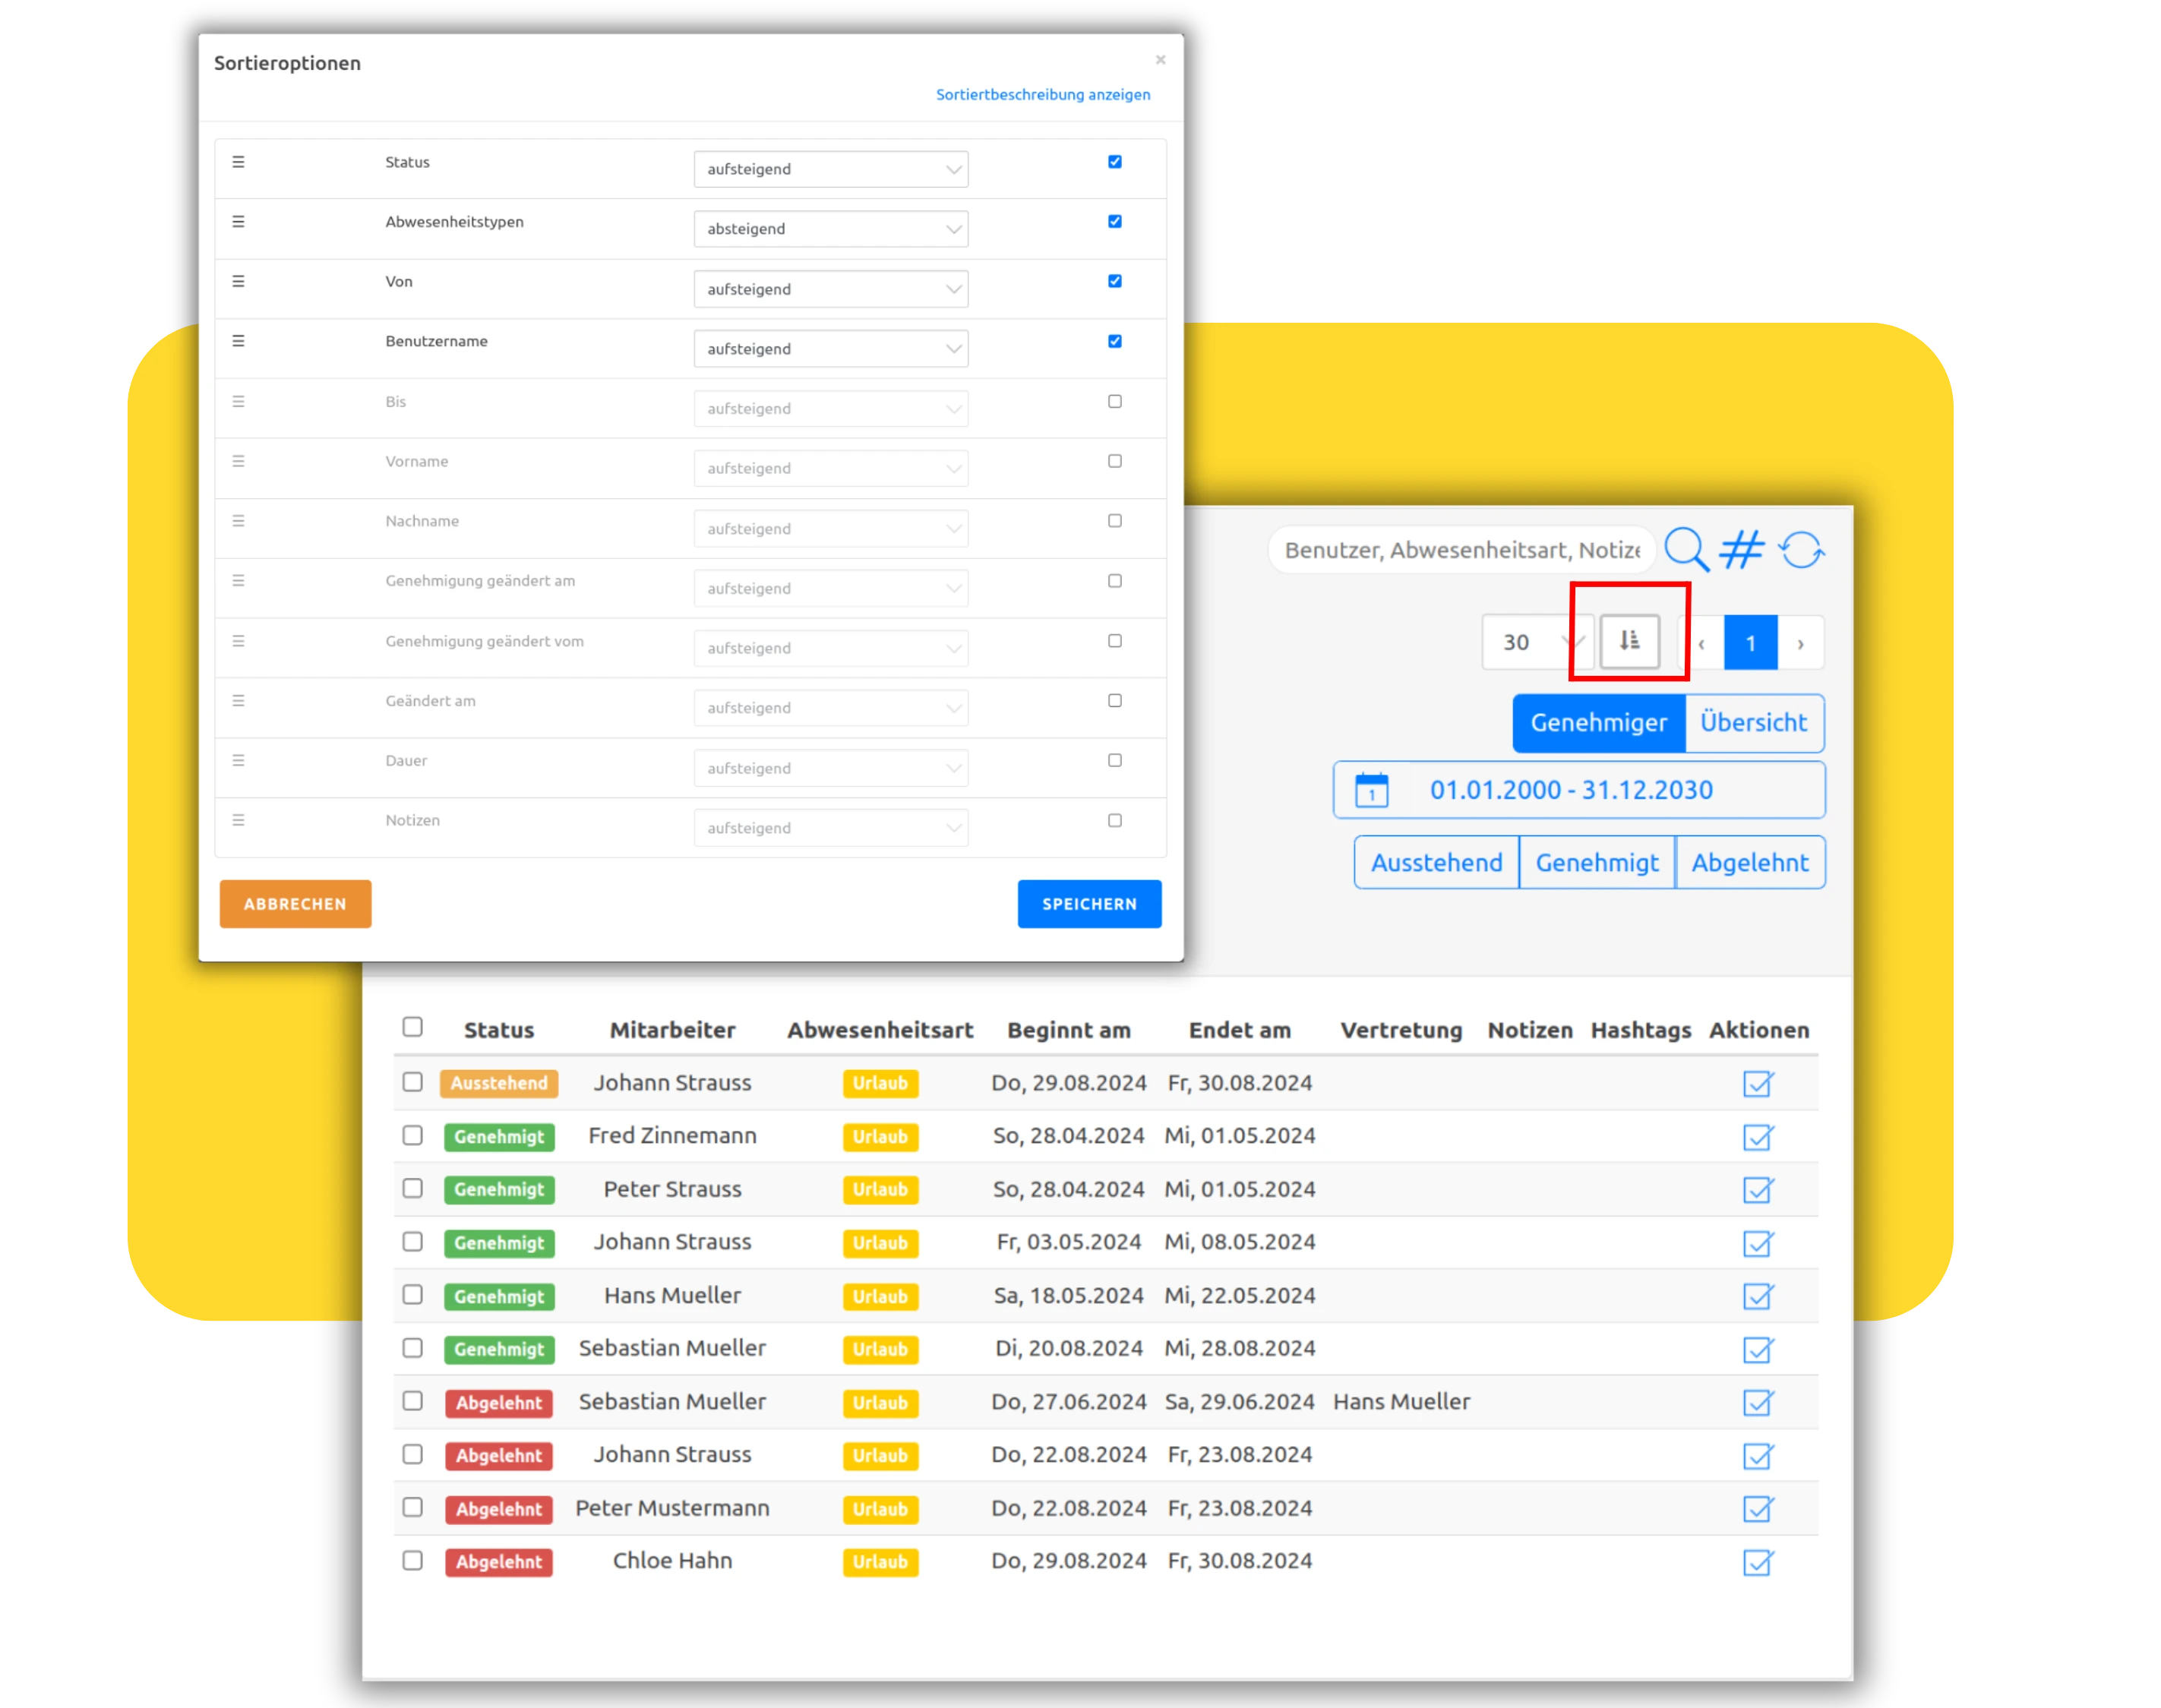Image resolution: width=2161 pixels, height=1708 pixels.
Task: Click the refresh arrows icon
Action: (1801, 549)
